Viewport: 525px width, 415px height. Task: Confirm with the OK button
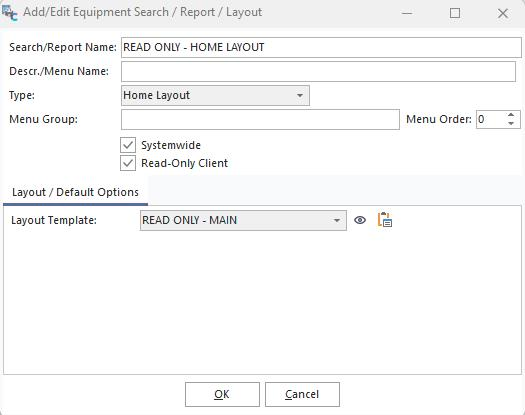(222, 394)
